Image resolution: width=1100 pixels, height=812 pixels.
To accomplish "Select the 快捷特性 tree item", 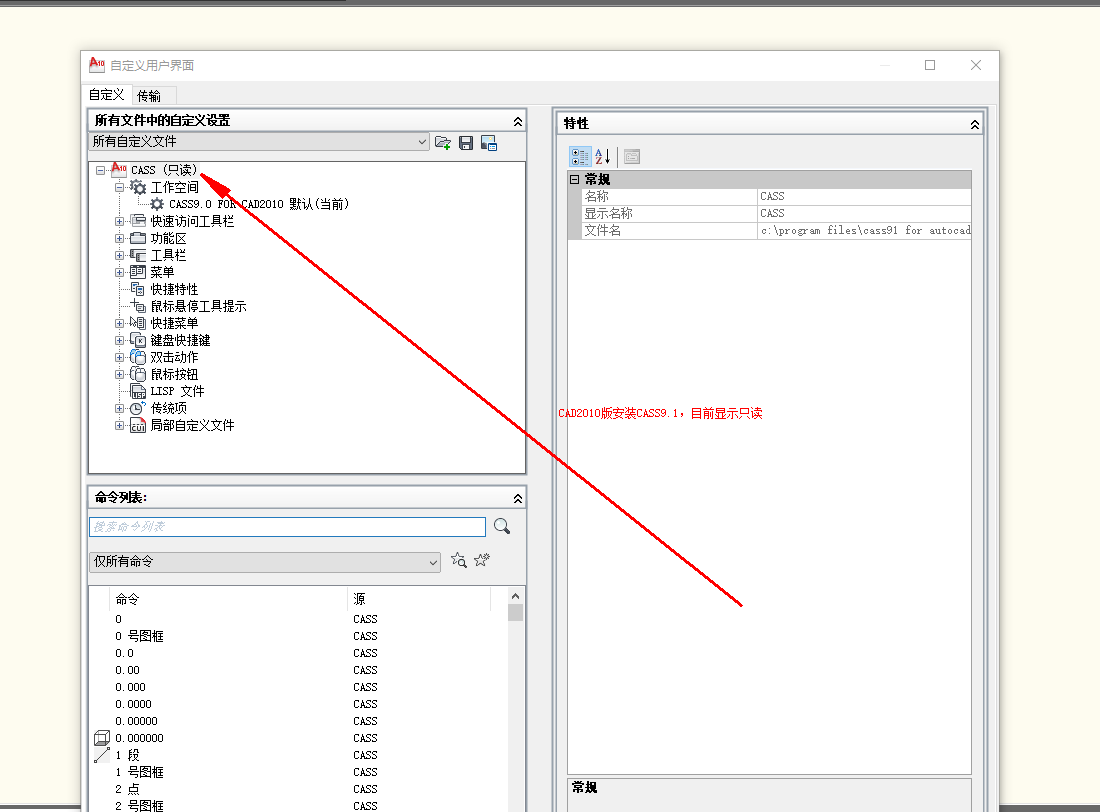I will pos(174,289).
